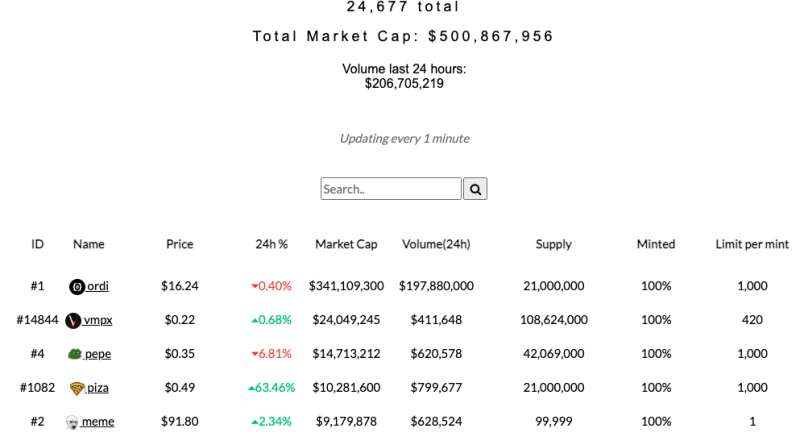Click the green pepe frog icon

74,354
